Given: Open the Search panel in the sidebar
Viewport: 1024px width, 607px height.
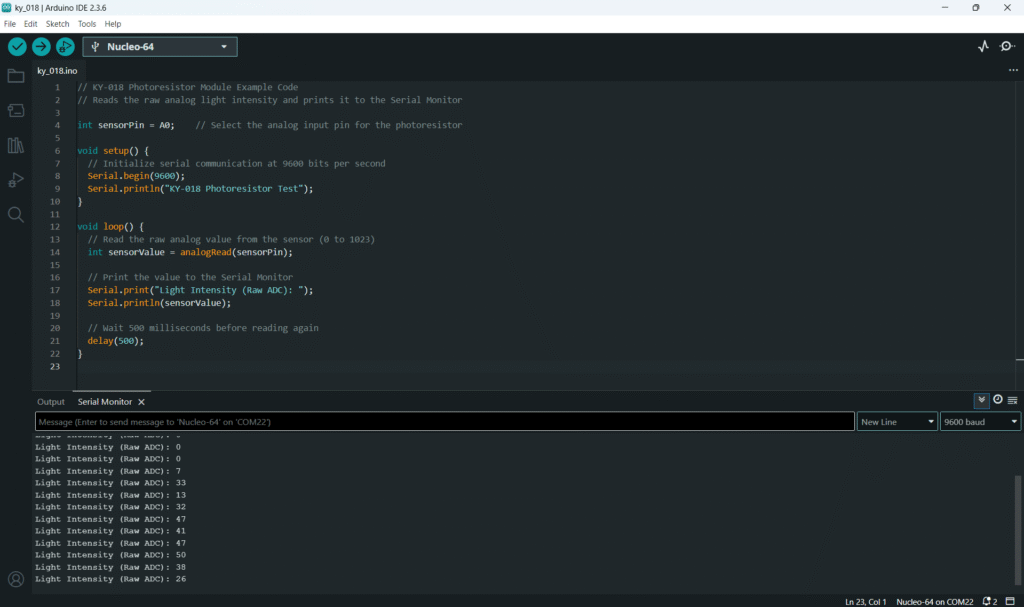Looking at the screenshot, I should 16,215.
